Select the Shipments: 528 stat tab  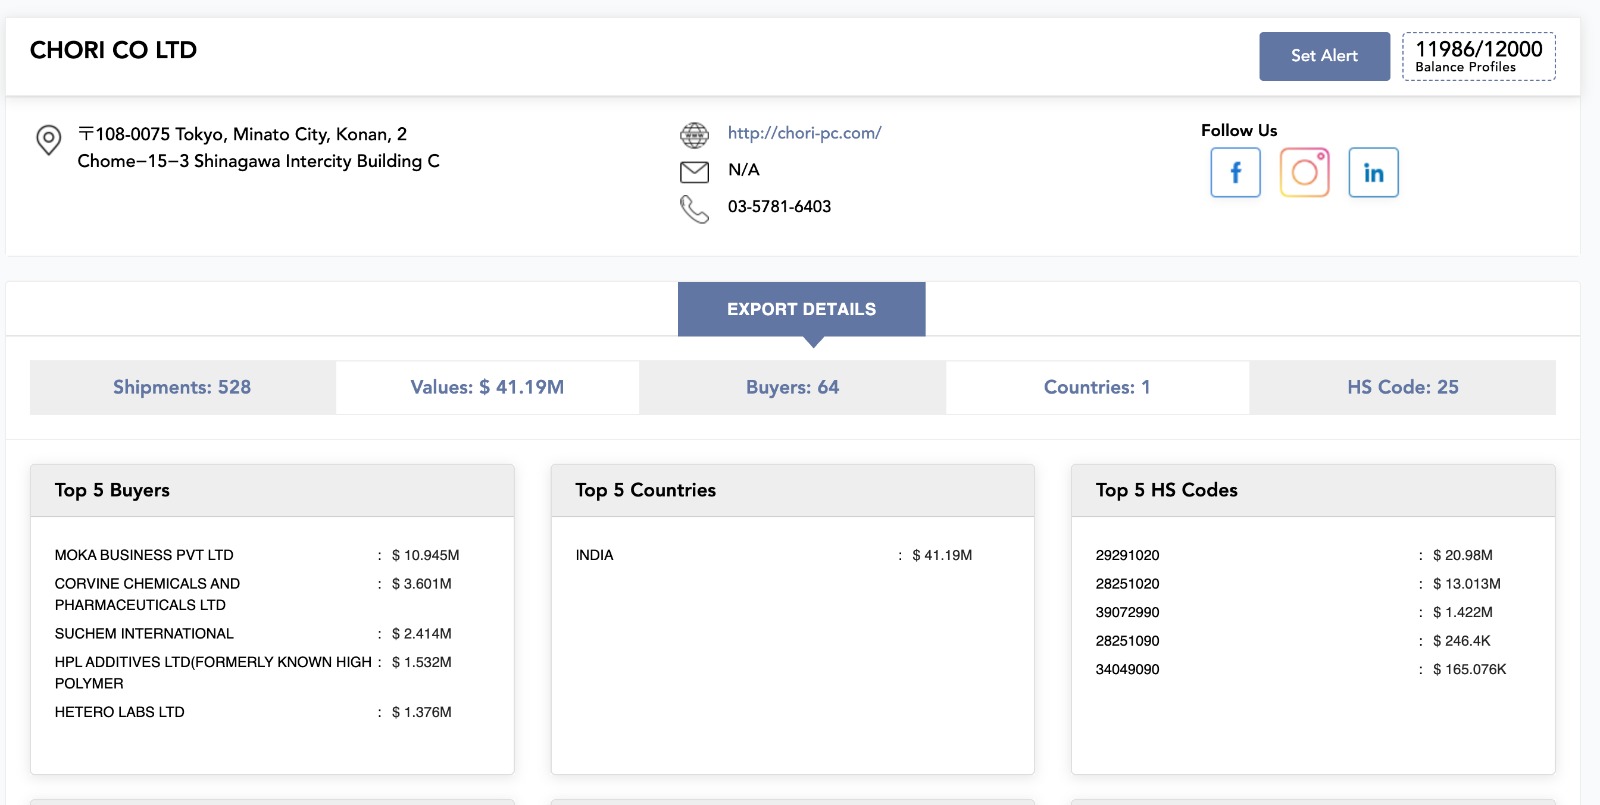pyautogui.click(x=182, y=387)
